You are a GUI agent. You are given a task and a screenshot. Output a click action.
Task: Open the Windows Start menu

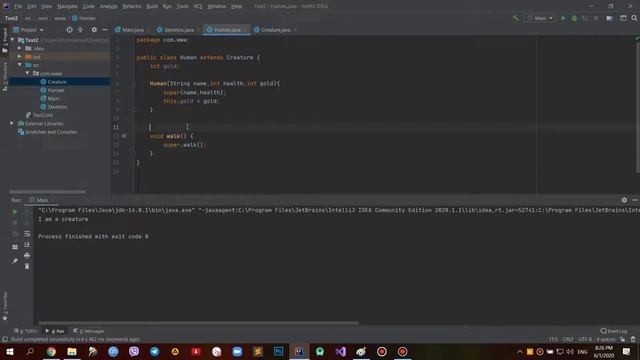coord(10,351)
